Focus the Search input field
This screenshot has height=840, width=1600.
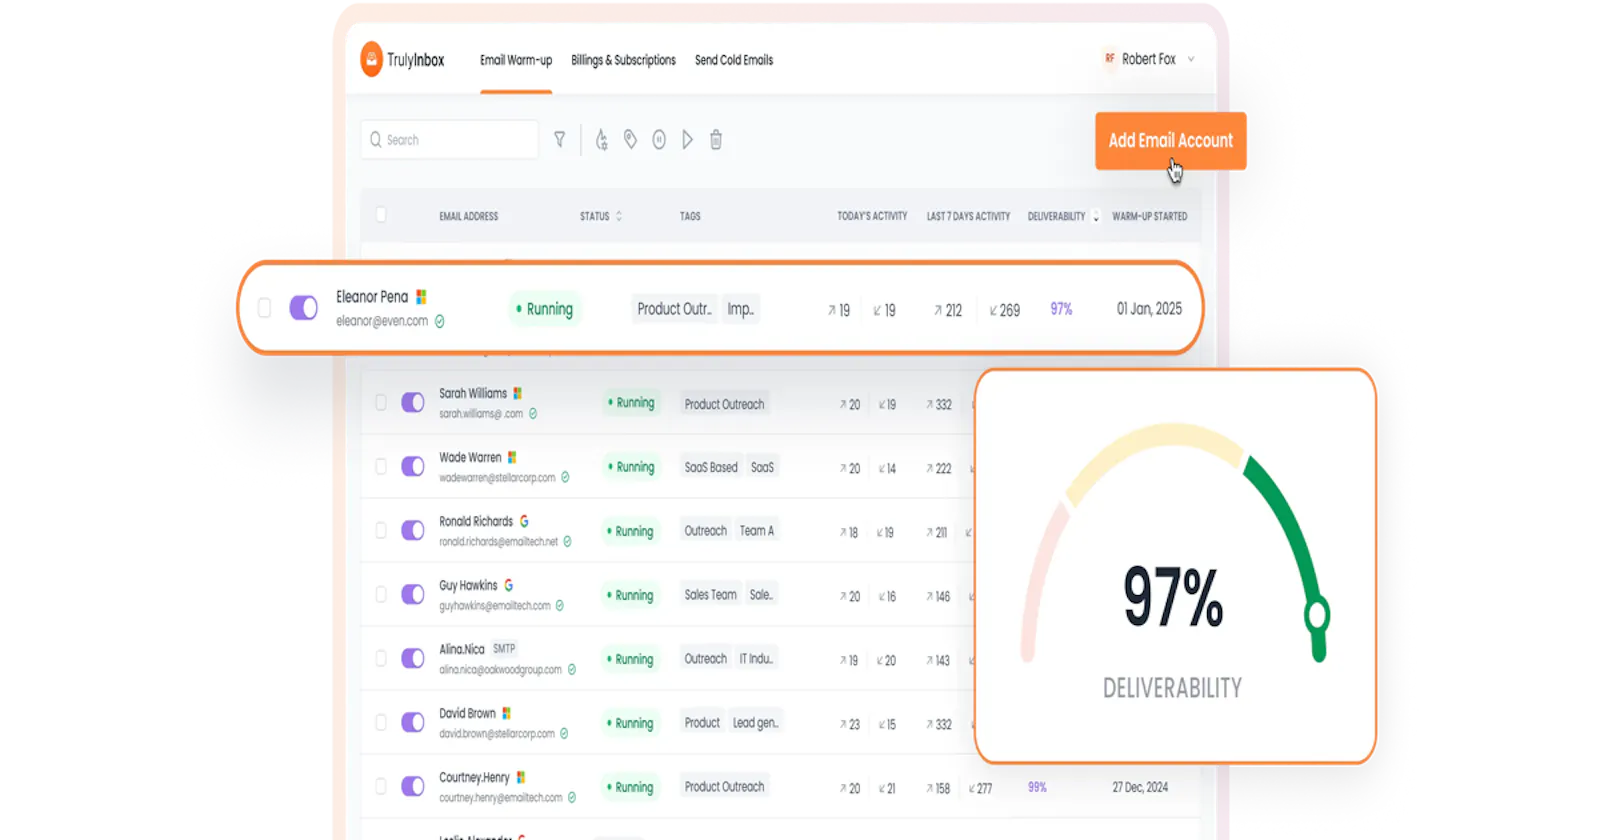pyautogui.click(x=449, y=140)
